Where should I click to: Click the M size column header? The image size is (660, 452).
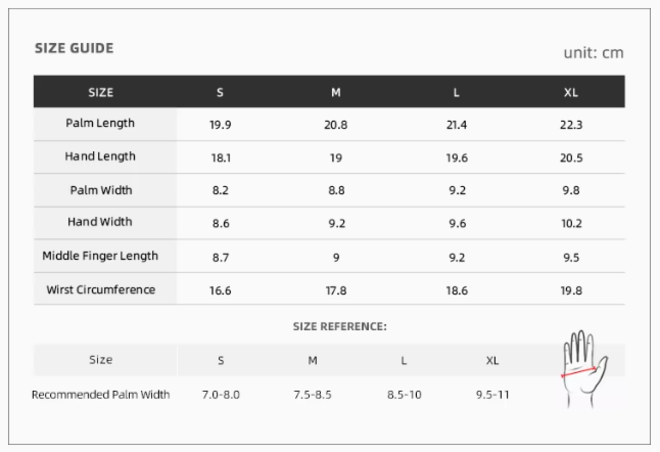(336, 92)
